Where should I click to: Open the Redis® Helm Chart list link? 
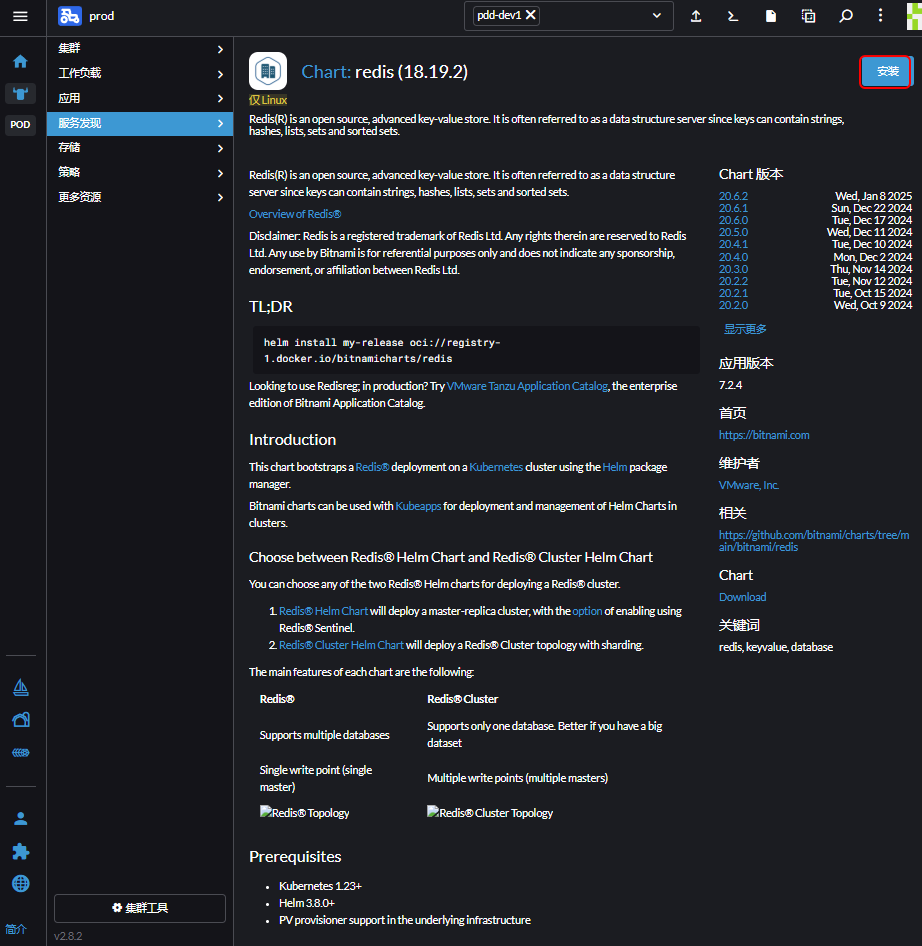point(323,611)
